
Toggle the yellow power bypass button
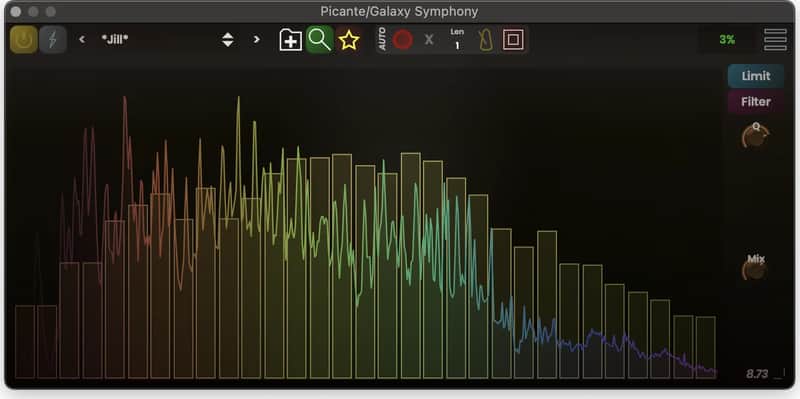pyautogui.click(x=23, y=39)
